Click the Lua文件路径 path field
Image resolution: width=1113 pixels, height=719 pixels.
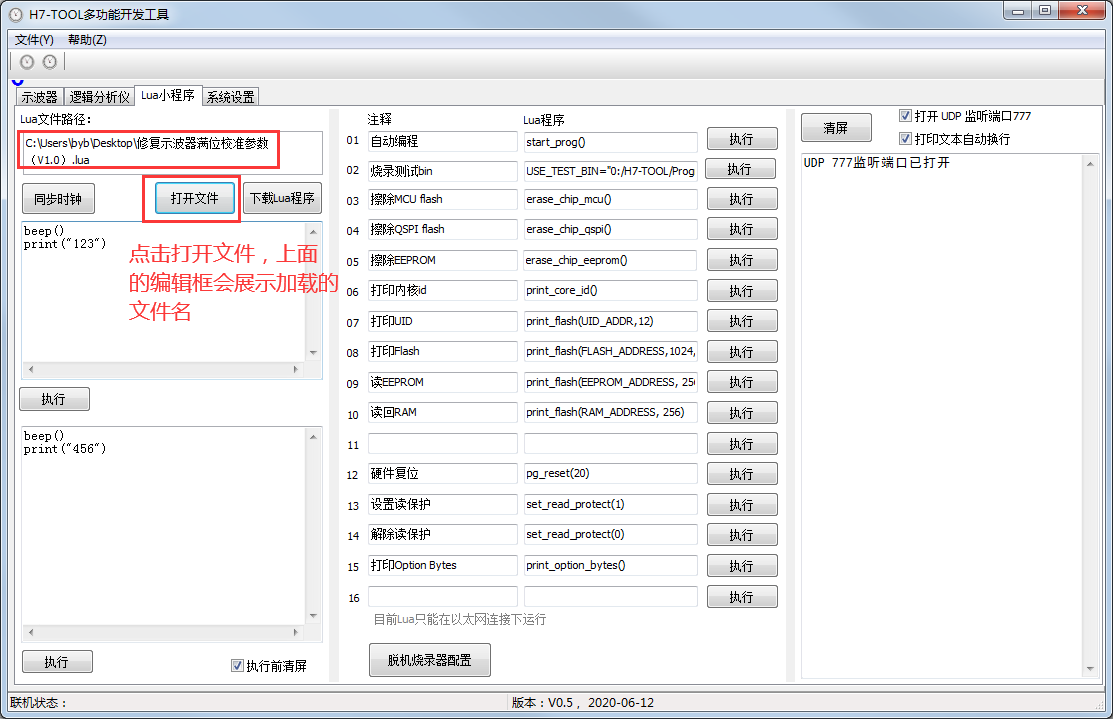point(172,152)
